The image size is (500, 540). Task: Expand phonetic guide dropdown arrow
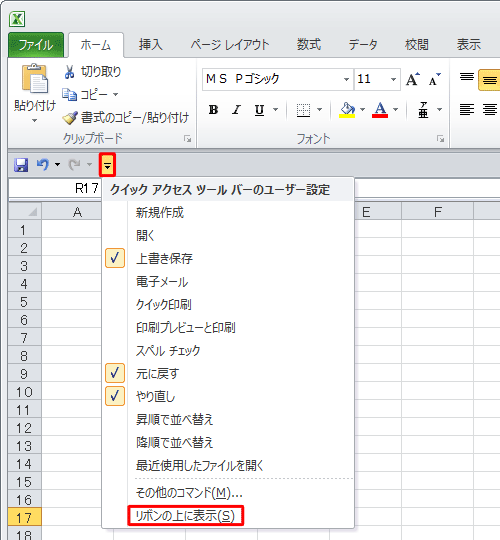439,110
